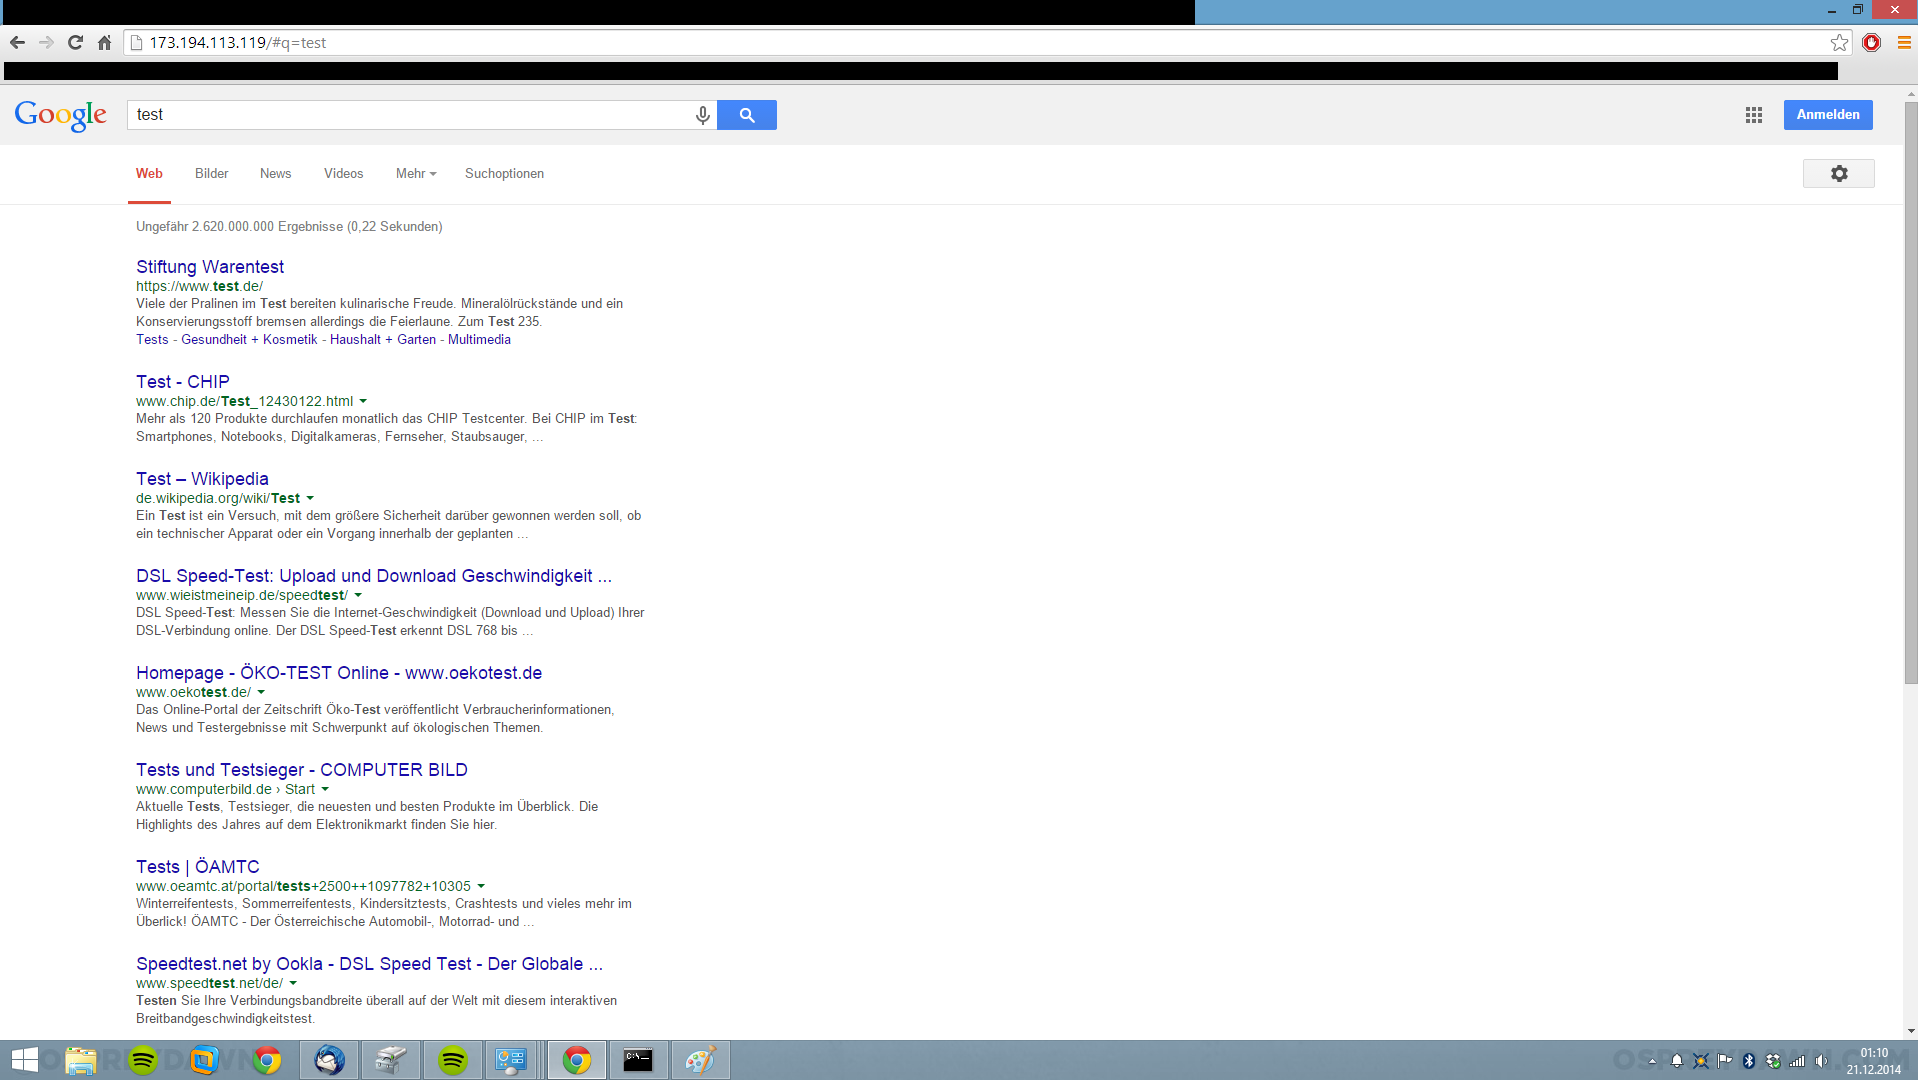Open the Chrome hamburger menu
The height and width of the screenshot is (1080, 1918).
click(1904, 42)
